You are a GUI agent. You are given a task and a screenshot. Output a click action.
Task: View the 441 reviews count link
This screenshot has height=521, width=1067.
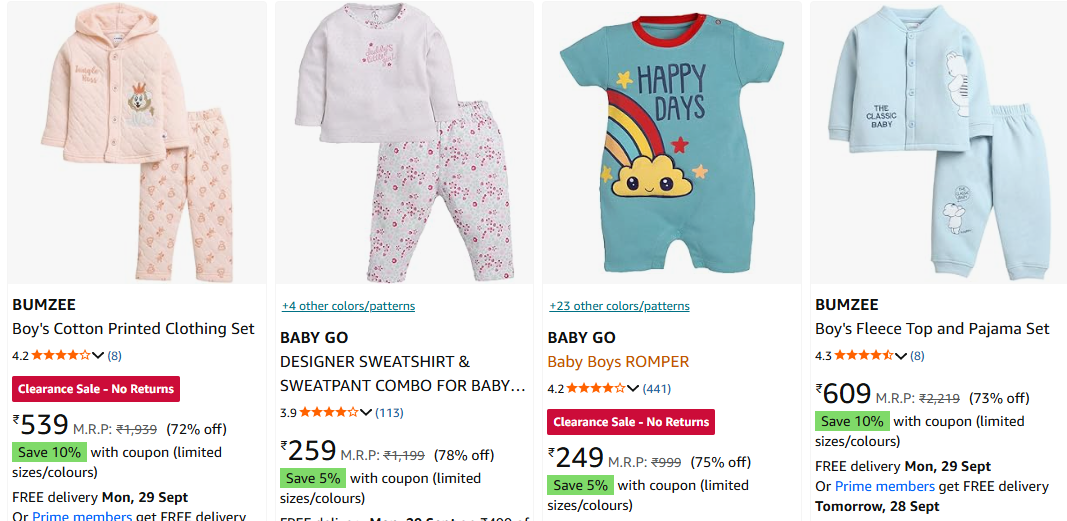coord(656,388)
